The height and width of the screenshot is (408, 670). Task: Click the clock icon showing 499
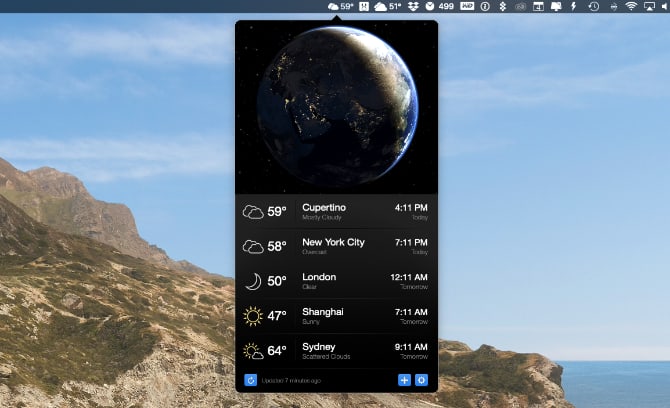click(440, 6)
